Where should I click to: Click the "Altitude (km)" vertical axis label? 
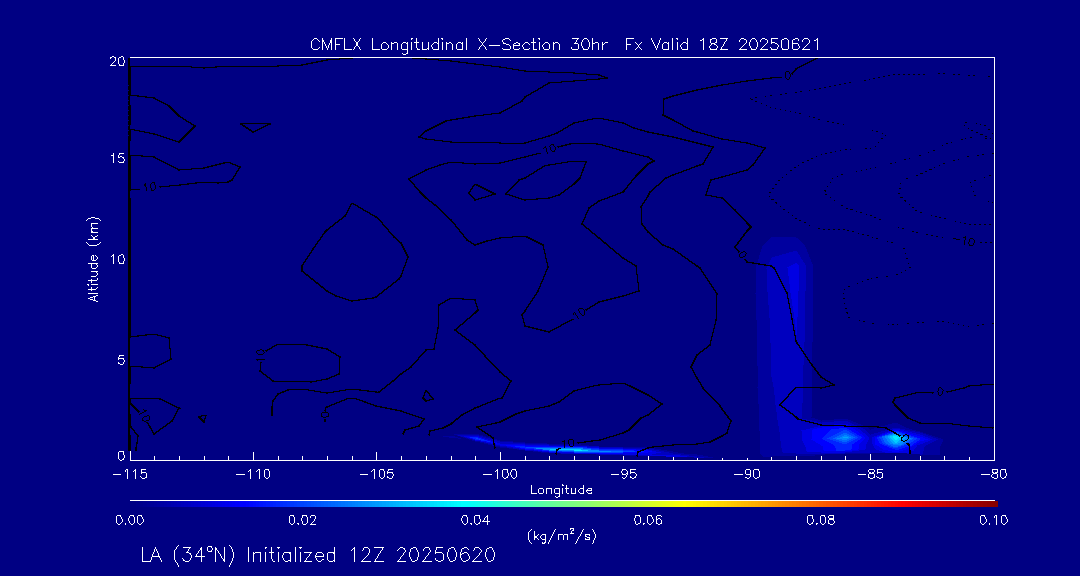pos(93,258)
